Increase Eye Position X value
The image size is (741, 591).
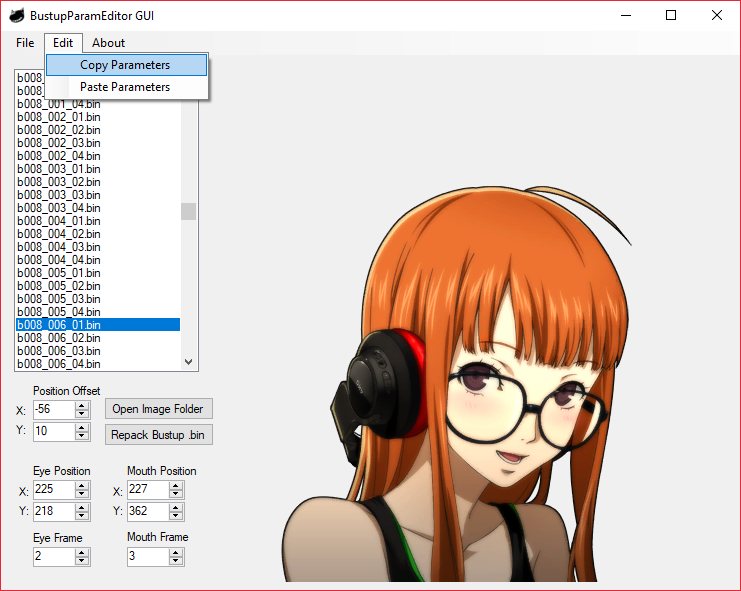click(82, 486)
